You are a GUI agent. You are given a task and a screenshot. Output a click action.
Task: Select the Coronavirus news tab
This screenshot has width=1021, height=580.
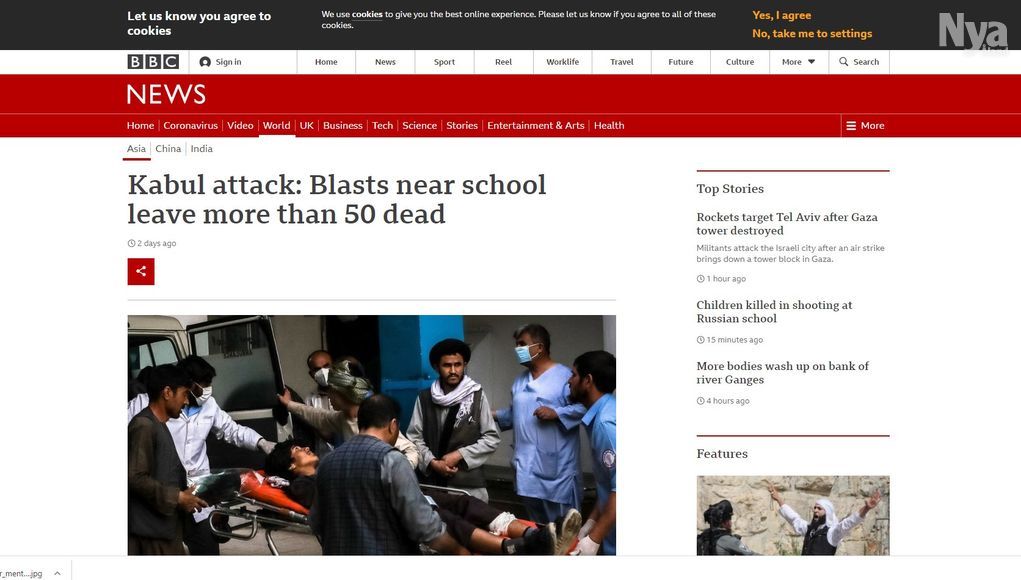(x=190, y=126)
